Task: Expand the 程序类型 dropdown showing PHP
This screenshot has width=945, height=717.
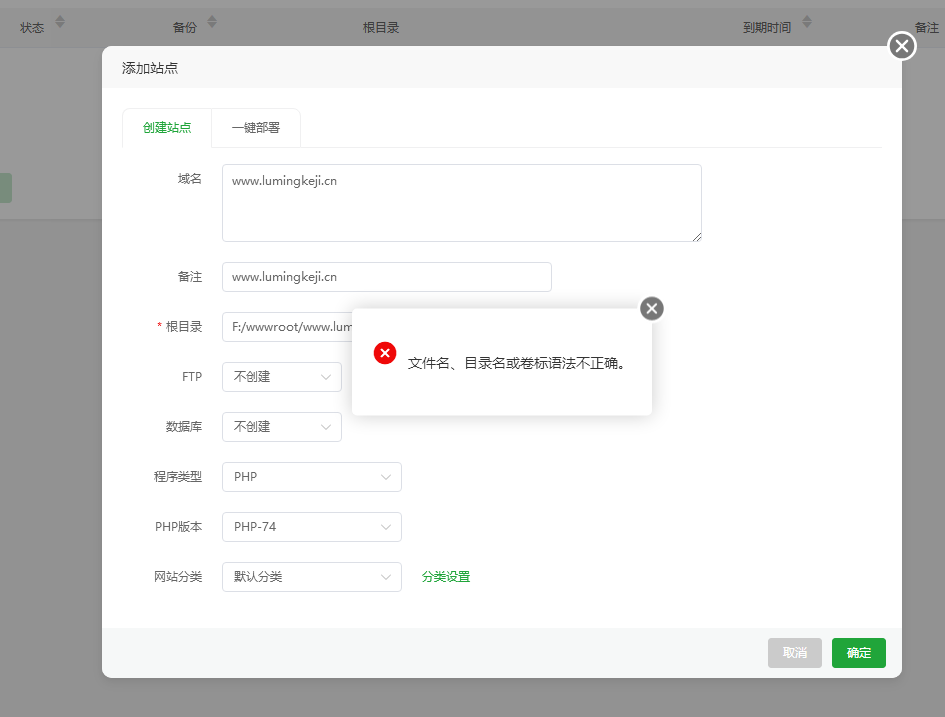Action: [311, 477]
